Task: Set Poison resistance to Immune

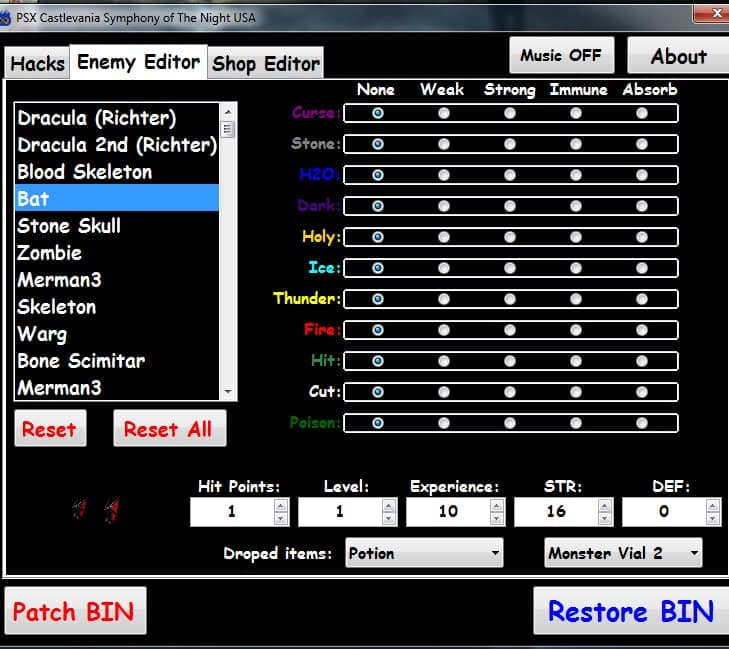Action: tap(576, 423)
